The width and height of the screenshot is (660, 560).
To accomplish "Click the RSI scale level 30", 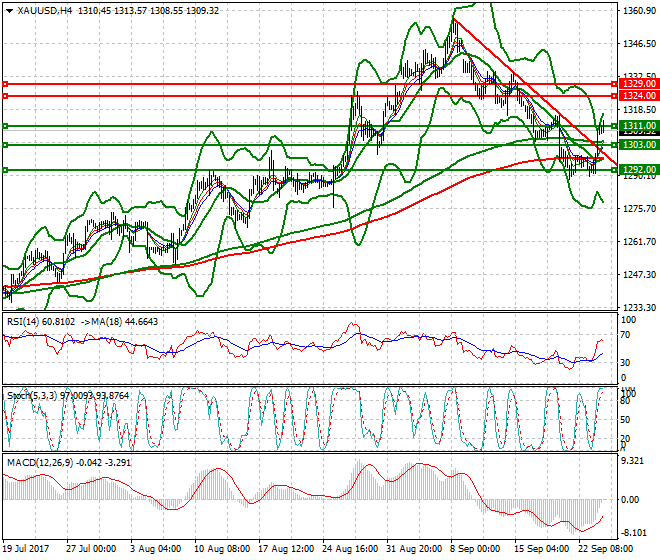I will [626, 362].
